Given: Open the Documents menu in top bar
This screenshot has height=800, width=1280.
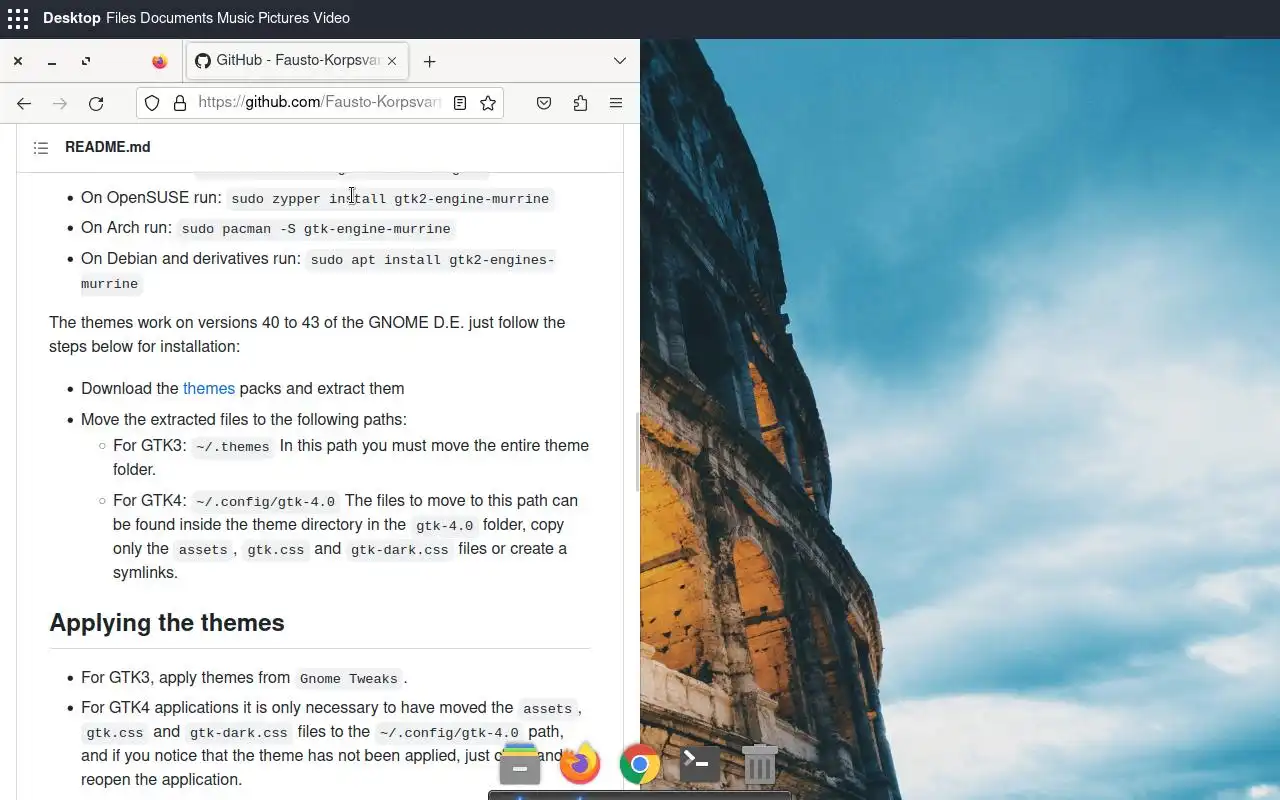Looking at the screenshot, I should (176, 18).
